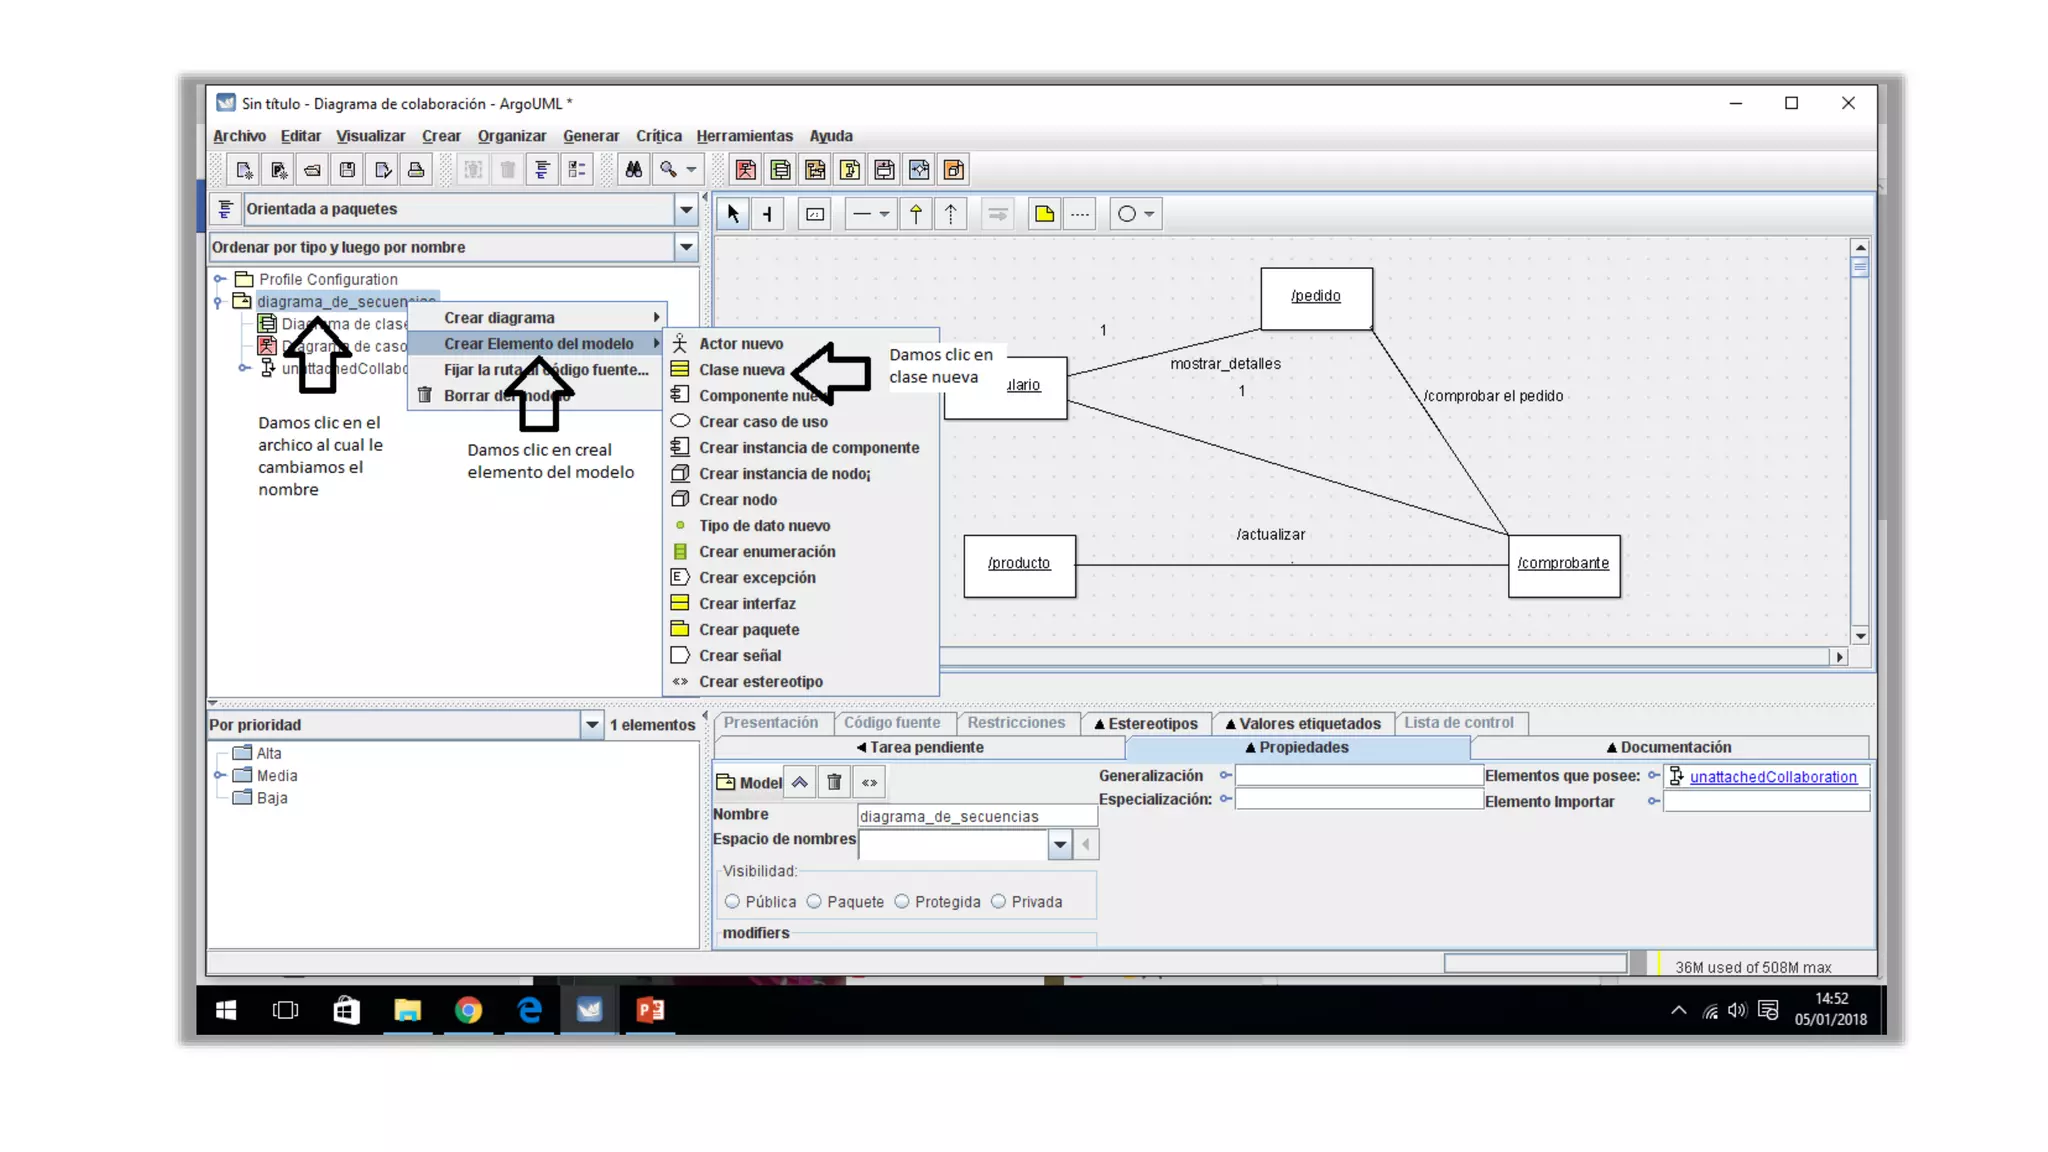The height and width of the screenshot is (1152, 2048).
Task: Click the unattachedCollaboration link
Action: pyautogui.click(x=1772, y=777)
